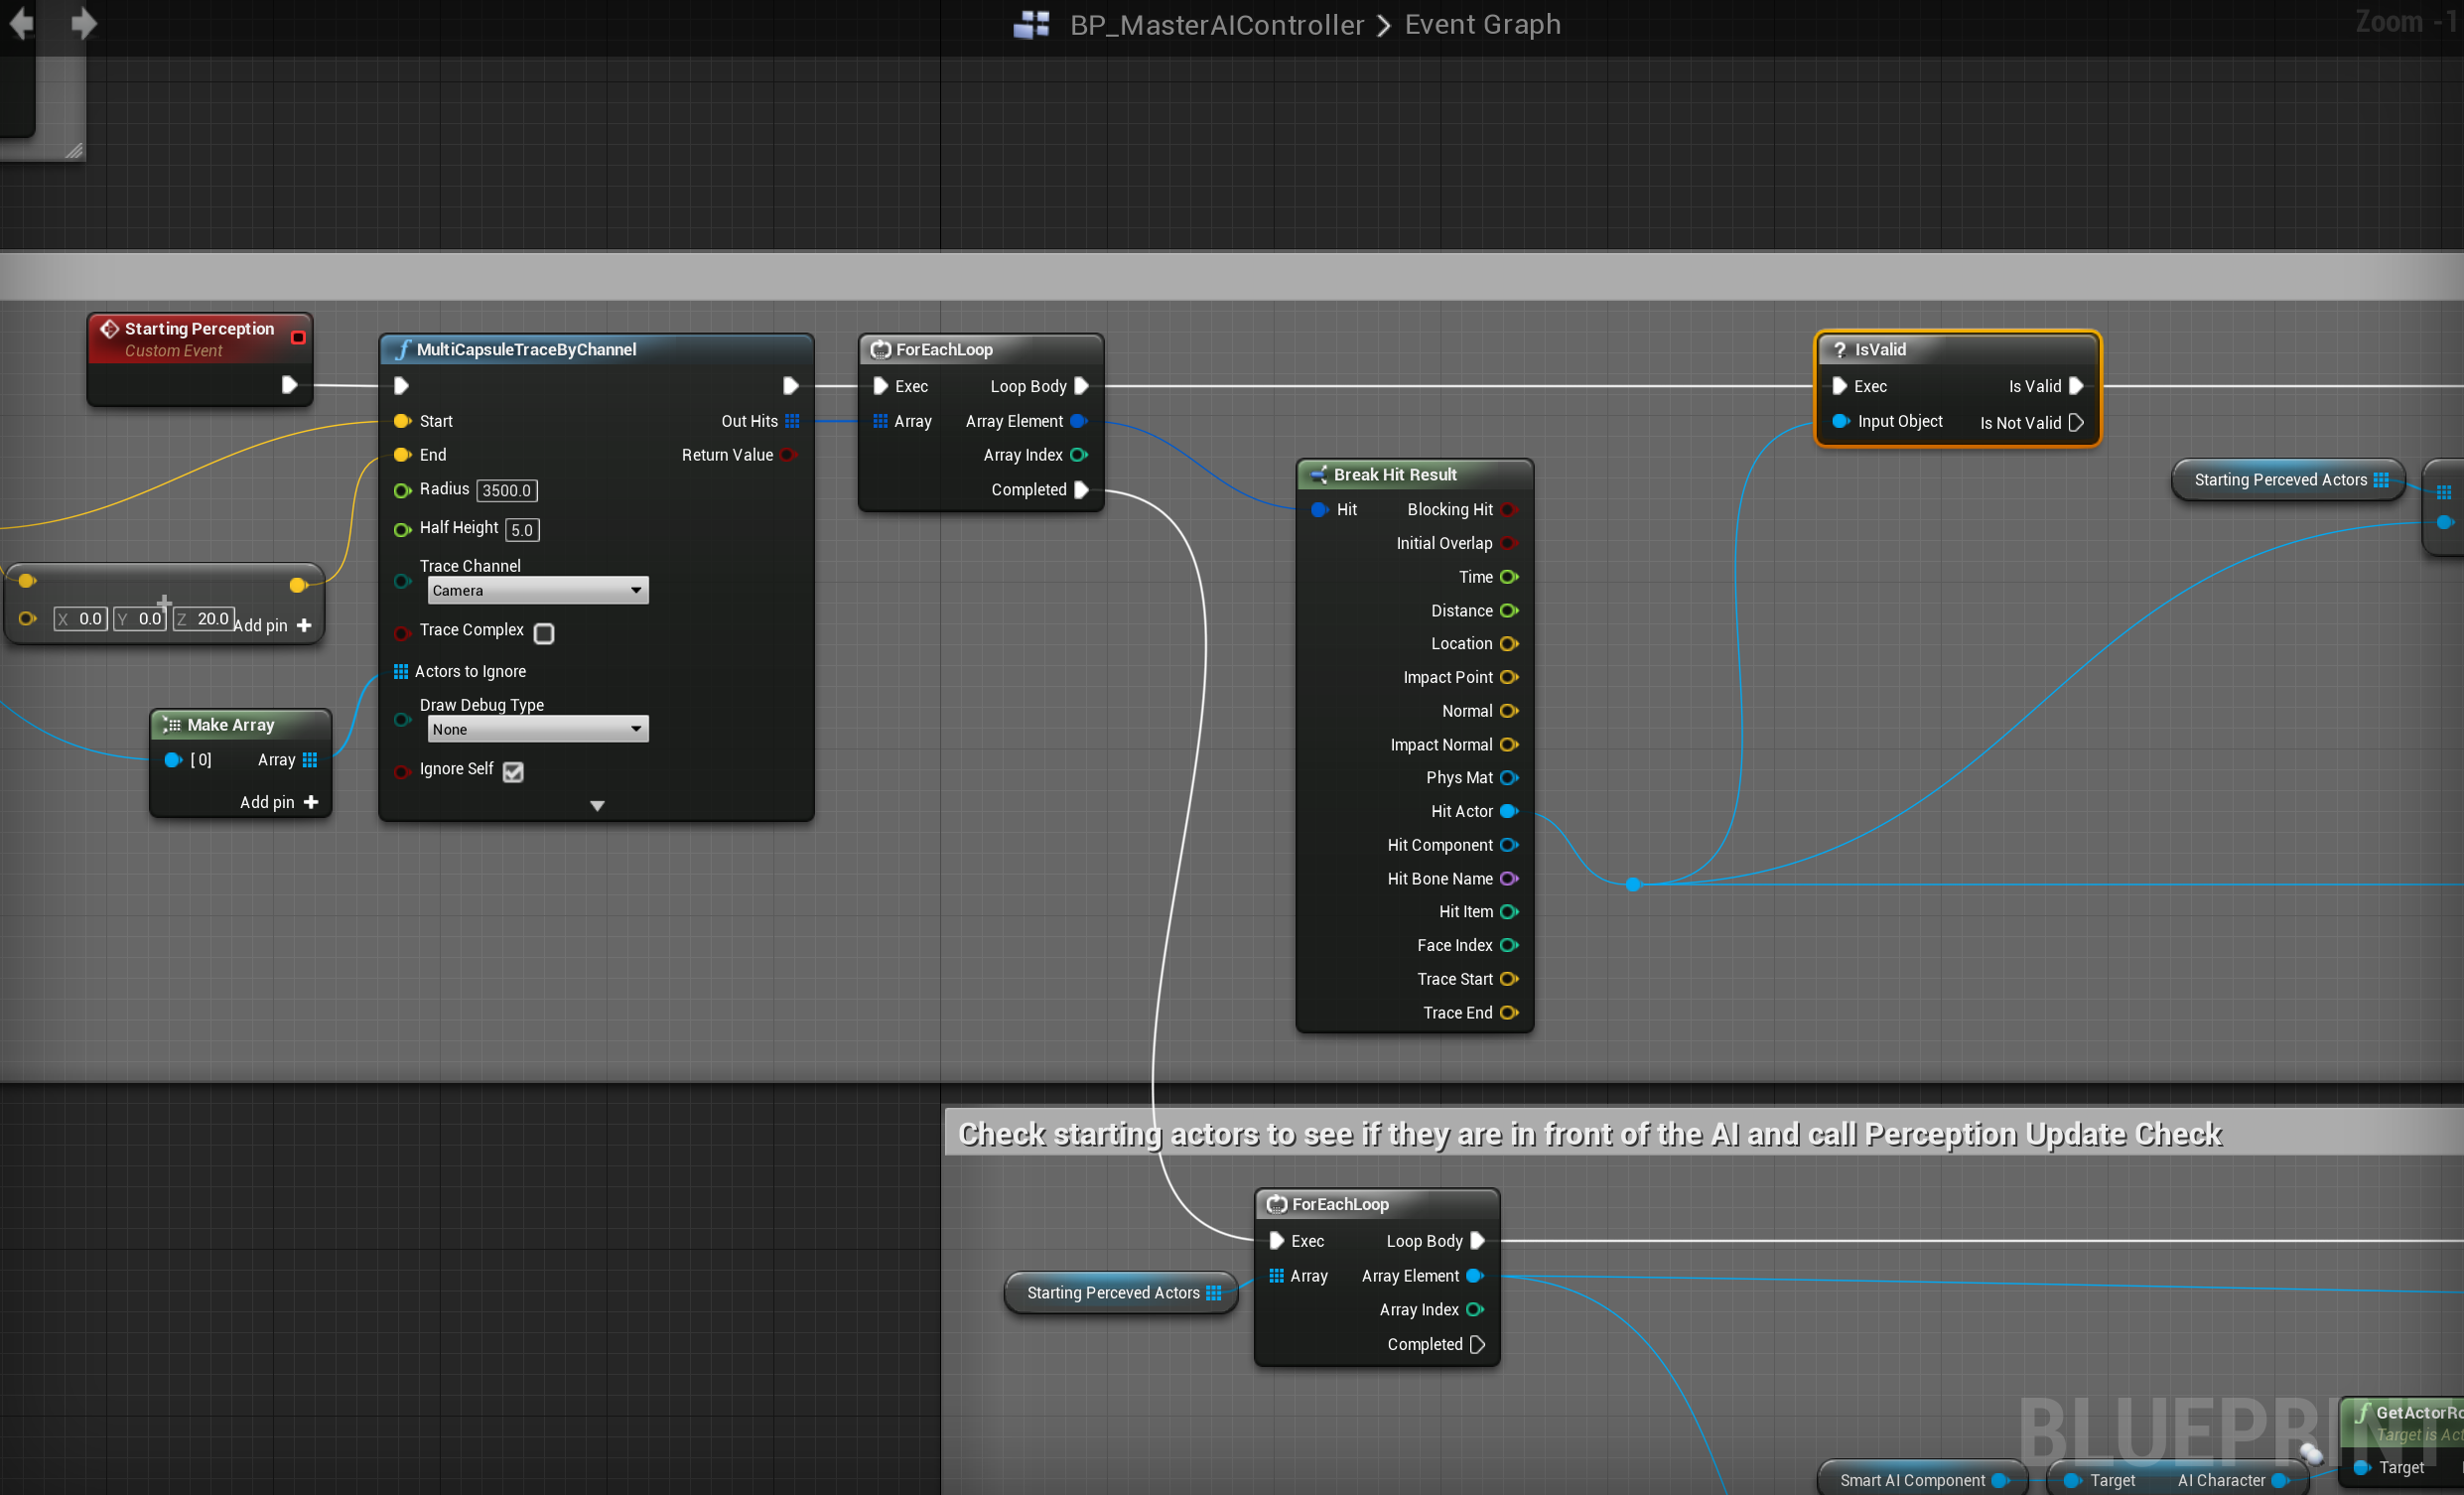Click the Out Hits array pin
2464x1495 pixels.
pyautogui.click(x=792, y=421)
